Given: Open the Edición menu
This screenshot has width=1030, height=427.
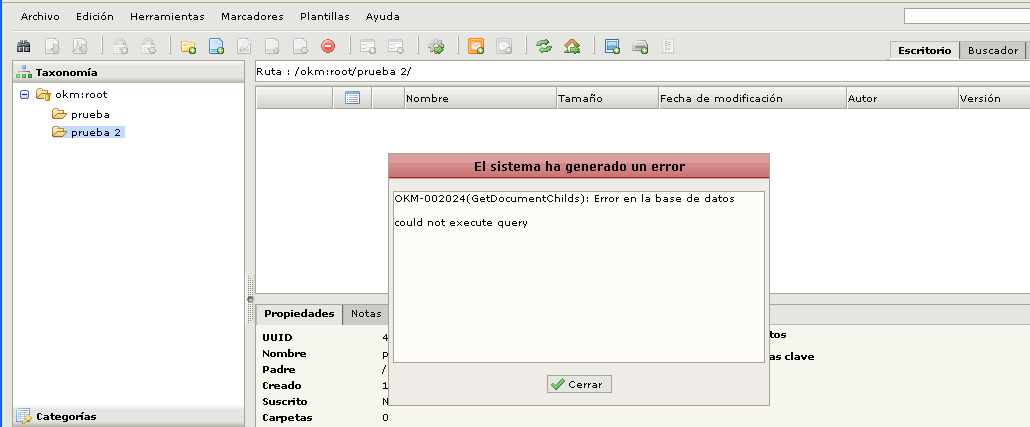Looking at the screenshot, I should pyautogui.click(x=95, y=16).
